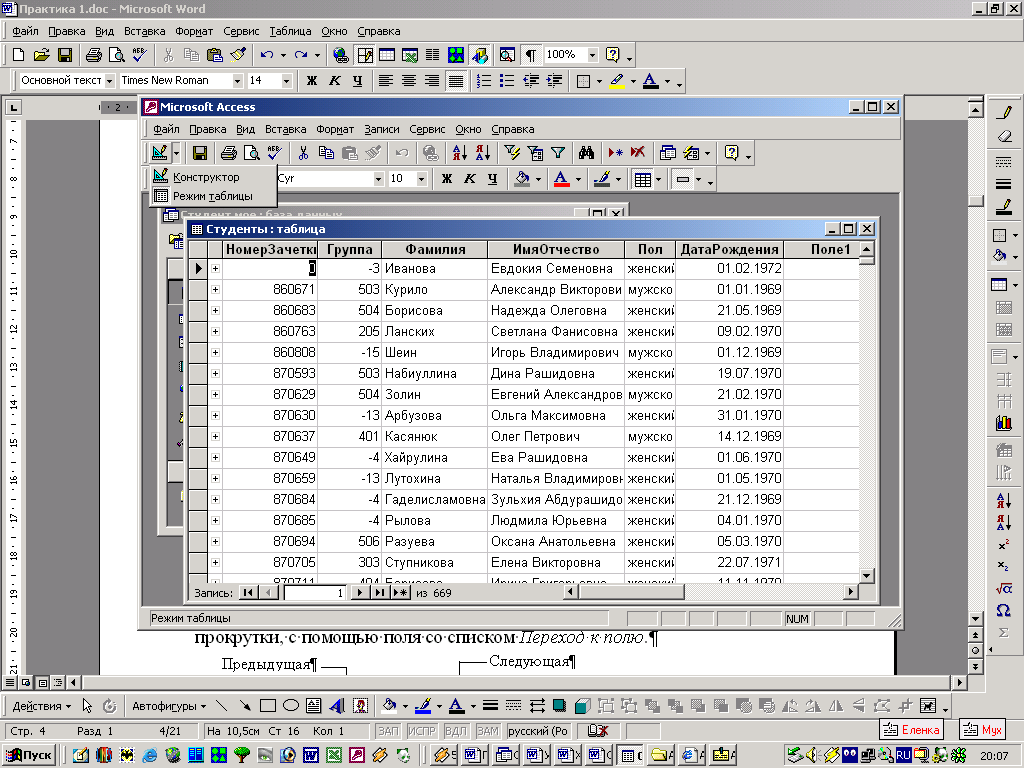Click Word's equation square root icon
The image size is (1024, 768).
tap(1004, 588)
